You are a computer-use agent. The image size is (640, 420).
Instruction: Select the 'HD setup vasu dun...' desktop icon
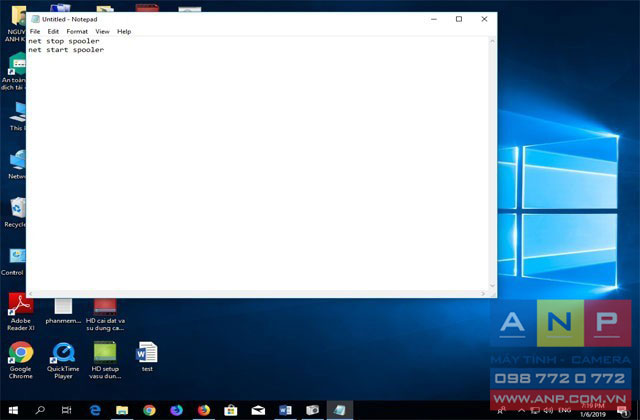pos(105,360)
